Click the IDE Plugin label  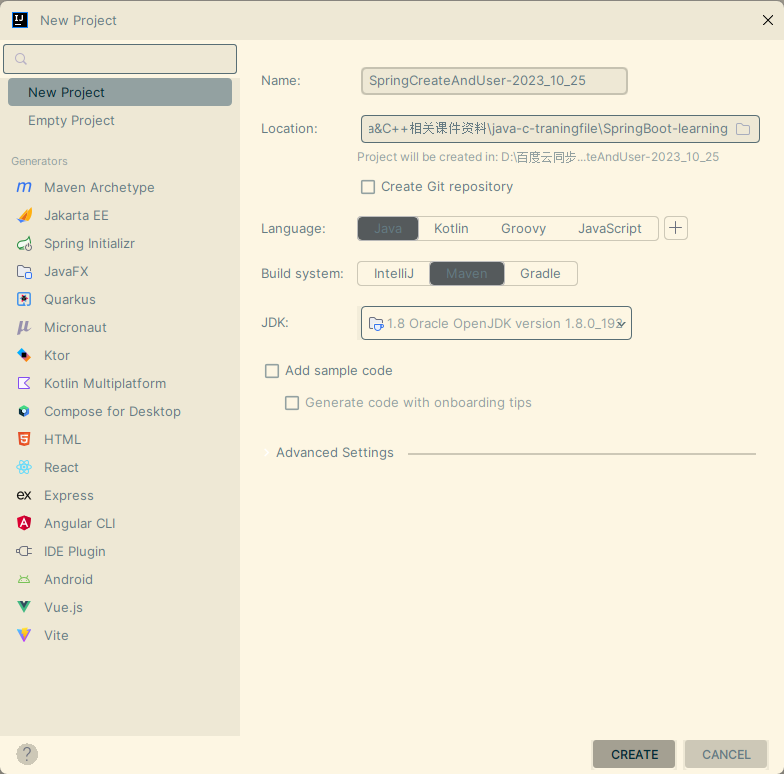75,552
